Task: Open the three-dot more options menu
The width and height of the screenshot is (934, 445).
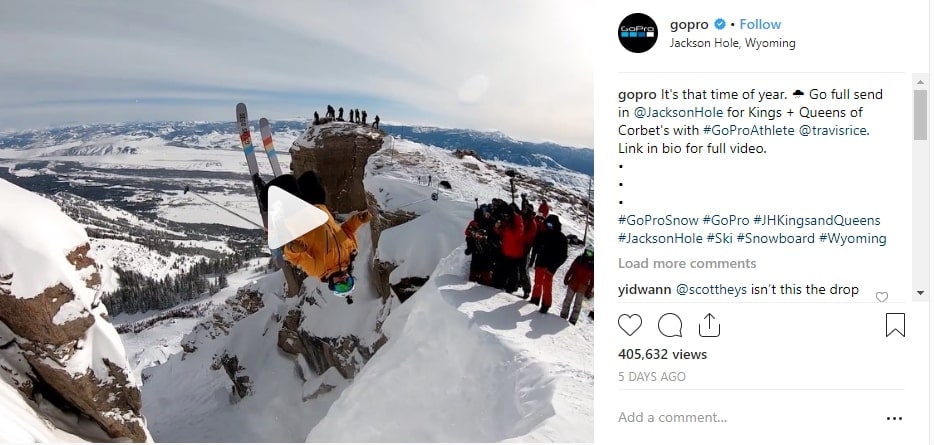Action: 894,418
